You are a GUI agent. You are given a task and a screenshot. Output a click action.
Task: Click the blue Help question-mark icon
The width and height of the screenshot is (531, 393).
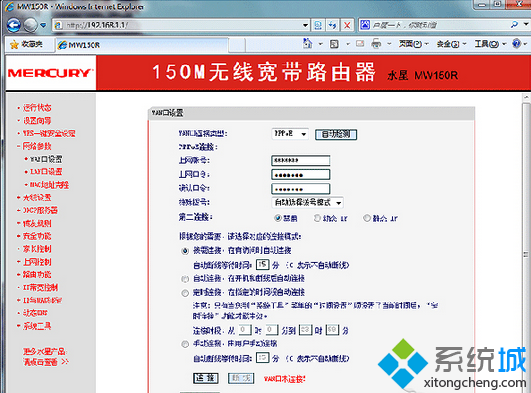pos(516,43)
